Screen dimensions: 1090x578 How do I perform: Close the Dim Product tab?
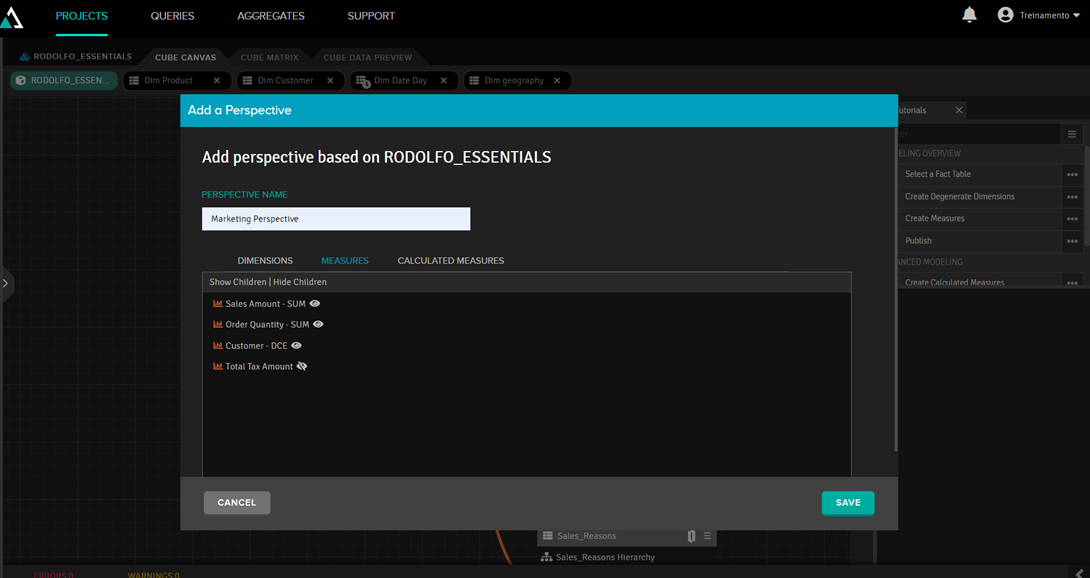click(217, 81)
